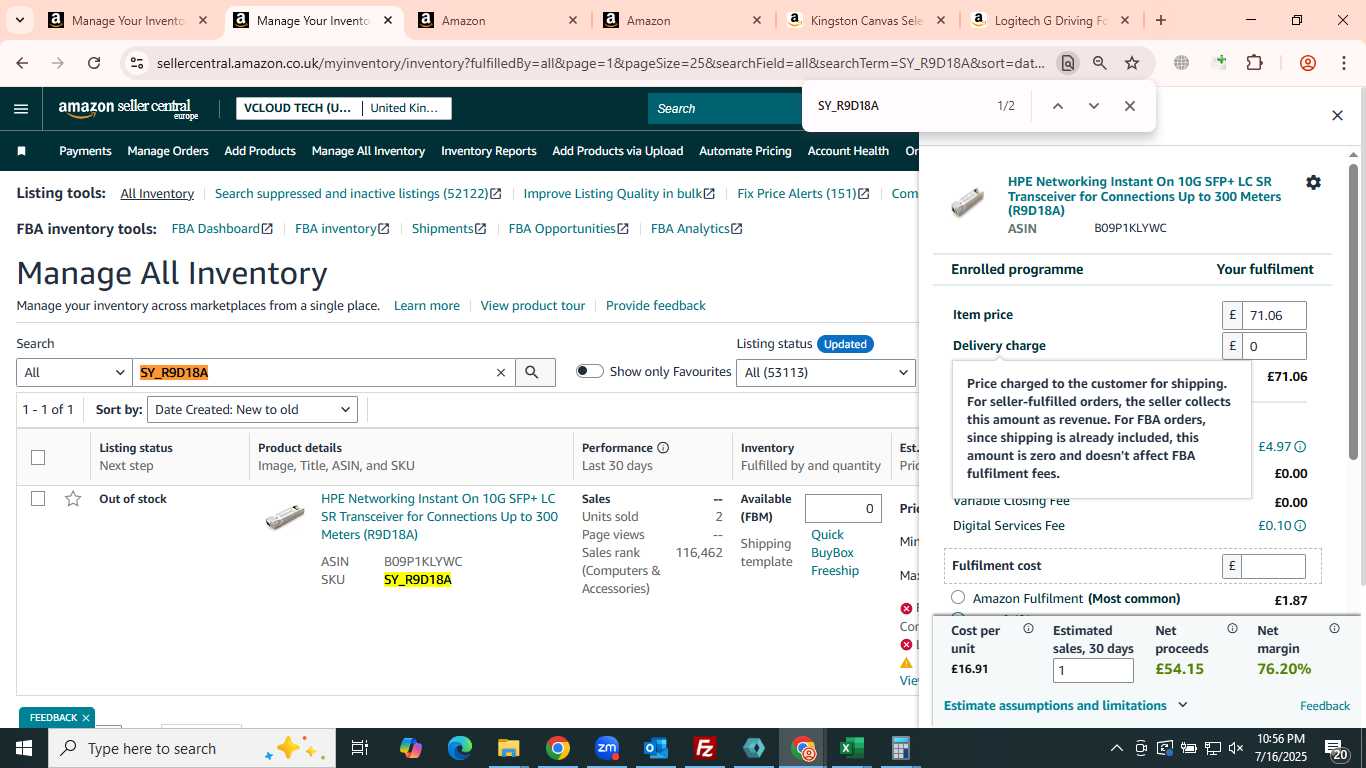1366x768 pixels.
Task: Click the Quick BuyBox Freeship template link
Action: point(835,553)
